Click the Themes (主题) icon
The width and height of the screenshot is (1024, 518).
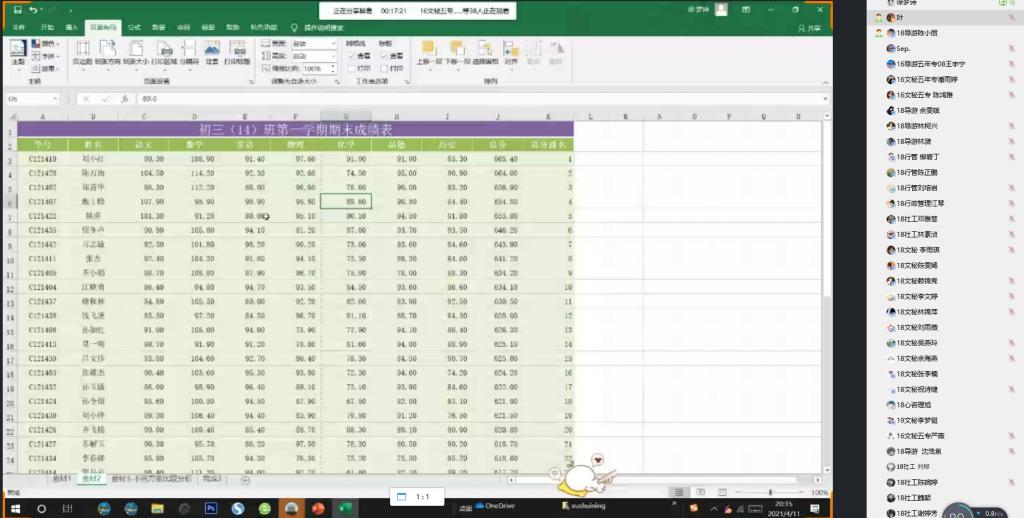coord(18,52)
